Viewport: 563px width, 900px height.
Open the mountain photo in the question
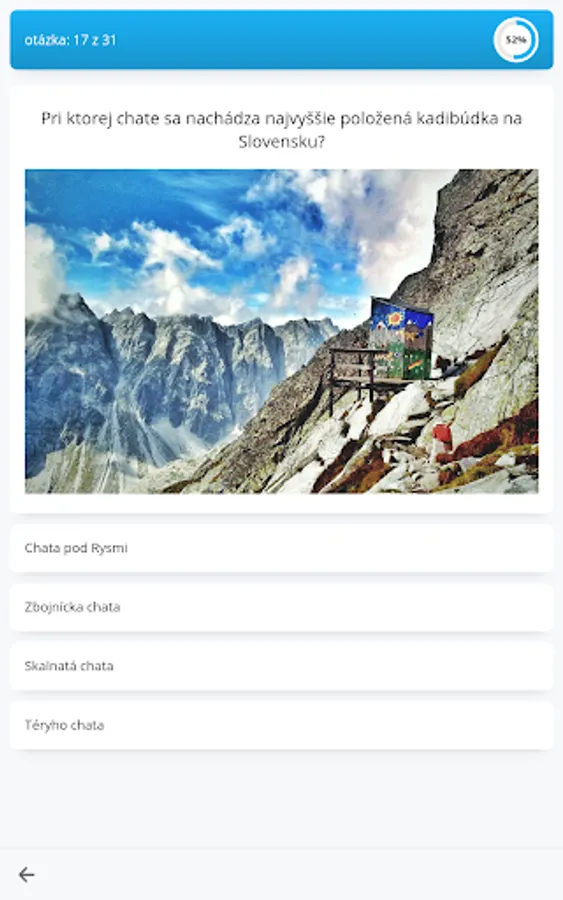click(281, 331)
